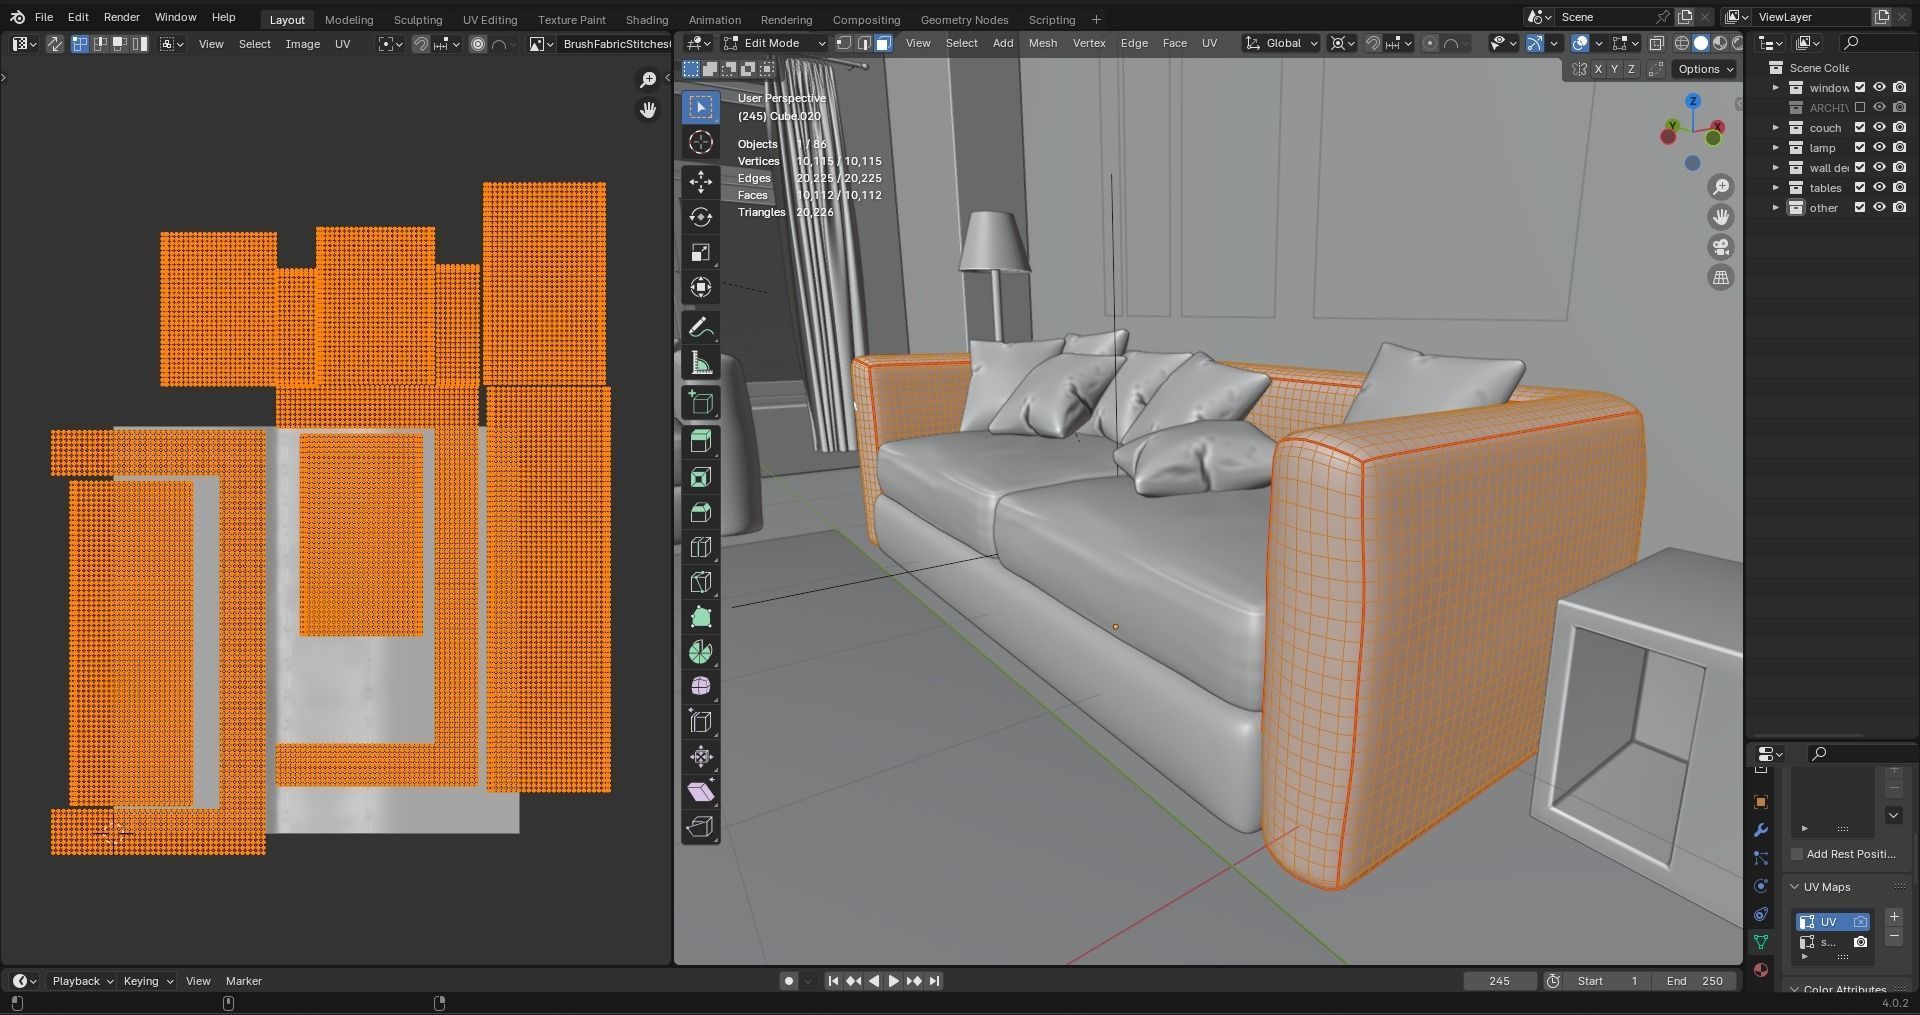Image resolution: width=1920 pixels, height=1015 pixels.
Task: Select the Add Cube tool
Action: pos(701,402)
